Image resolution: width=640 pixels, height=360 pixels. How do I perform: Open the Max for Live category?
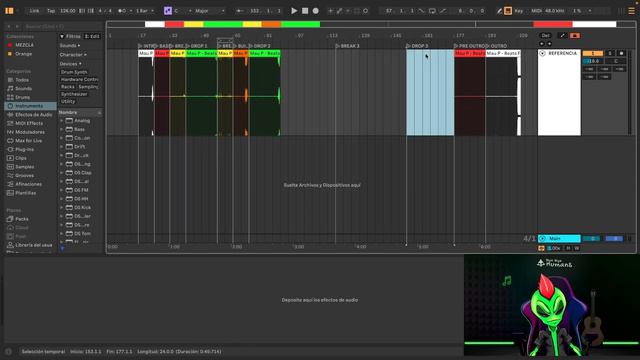(x=29, y=140)
